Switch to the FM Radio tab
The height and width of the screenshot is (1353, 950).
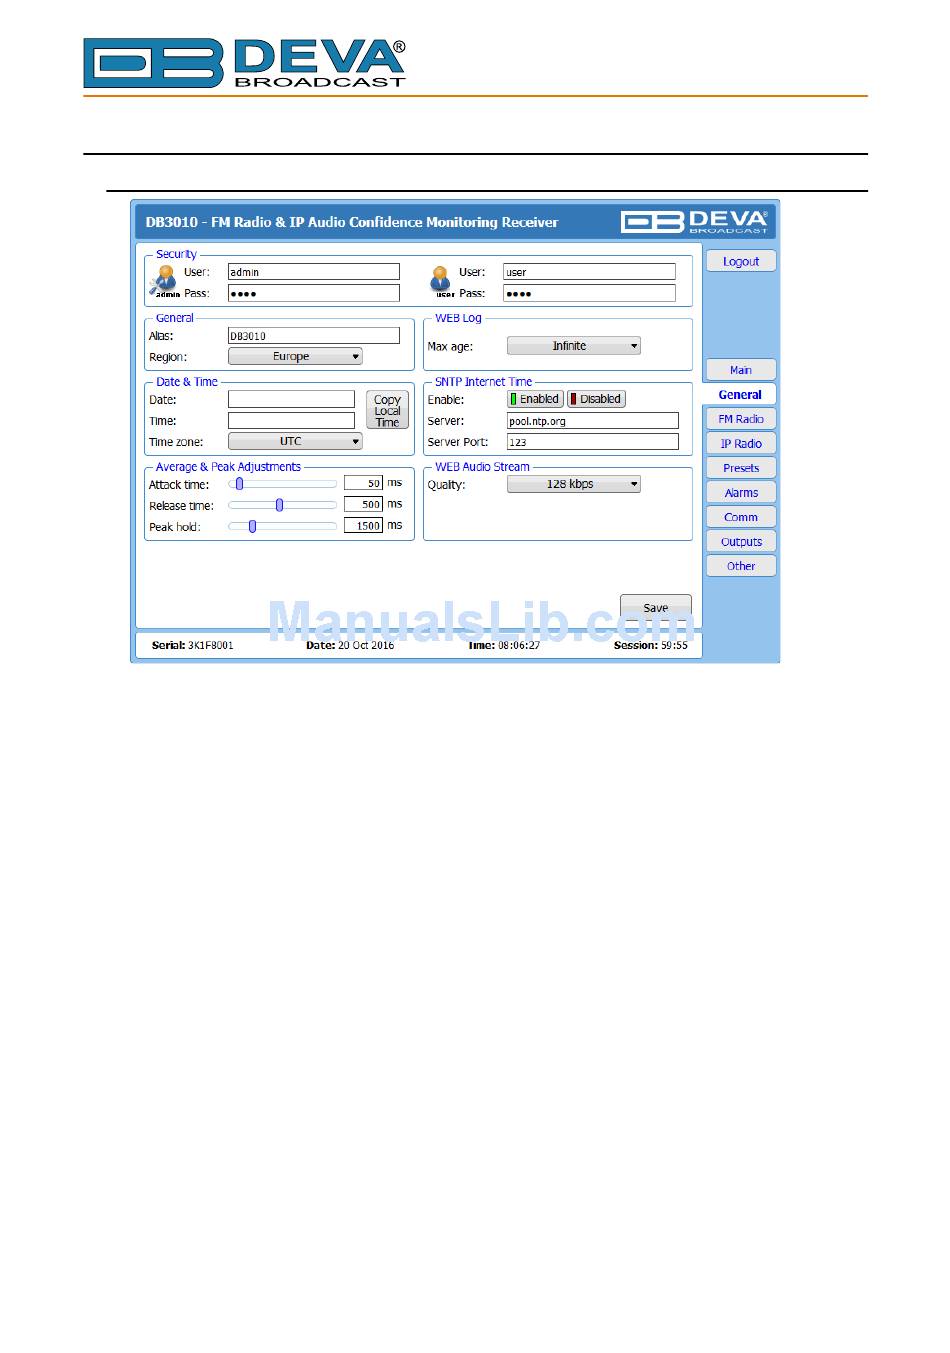pyautogui.click(x=740, y=419)
